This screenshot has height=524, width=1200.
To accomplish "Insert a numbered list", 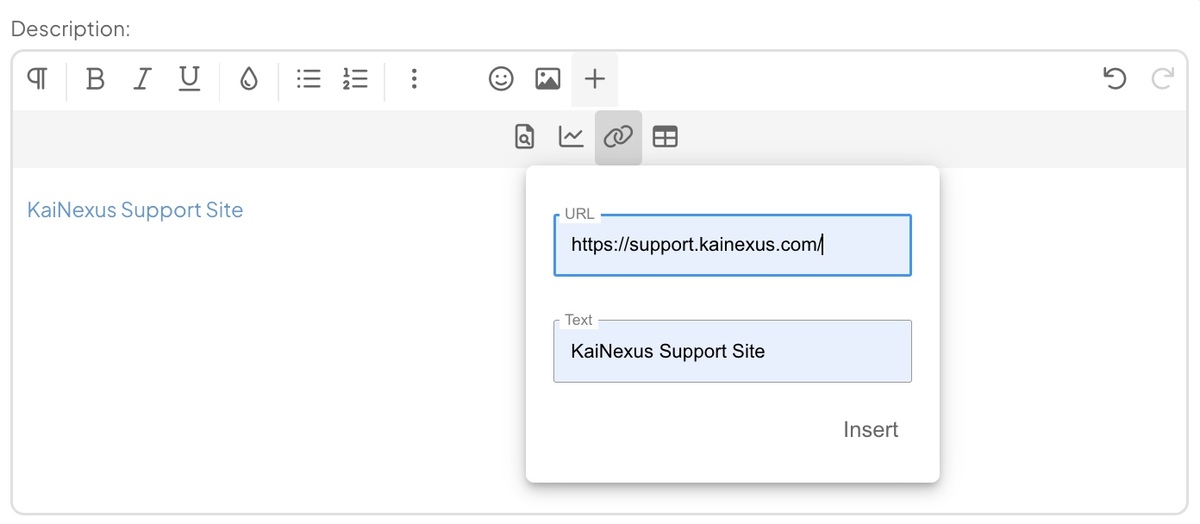I will (355, 79).
